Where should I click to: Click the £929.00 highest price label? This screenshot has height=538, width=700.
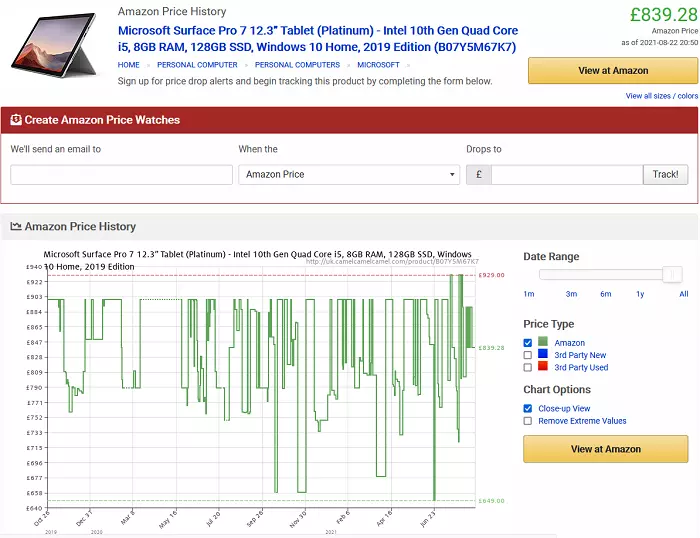pyautogui.click(x=492, y=275)
